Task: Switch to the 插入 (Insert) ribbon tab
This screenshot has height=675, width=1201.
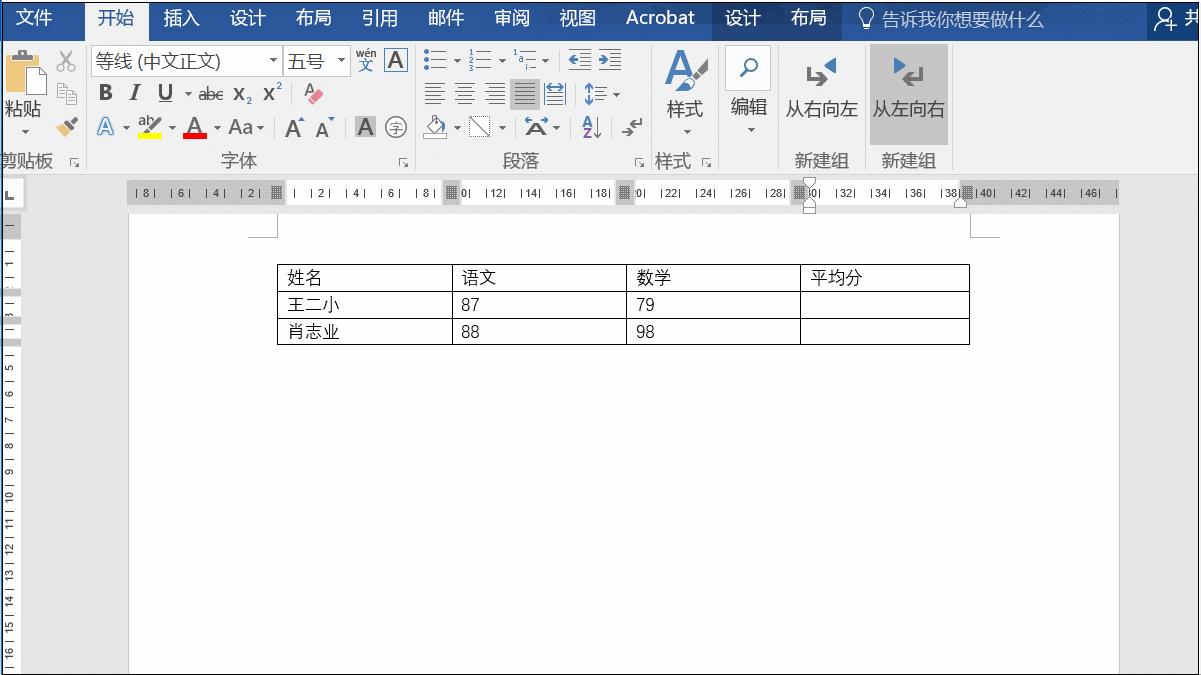Action: click(x=181, y=18)
